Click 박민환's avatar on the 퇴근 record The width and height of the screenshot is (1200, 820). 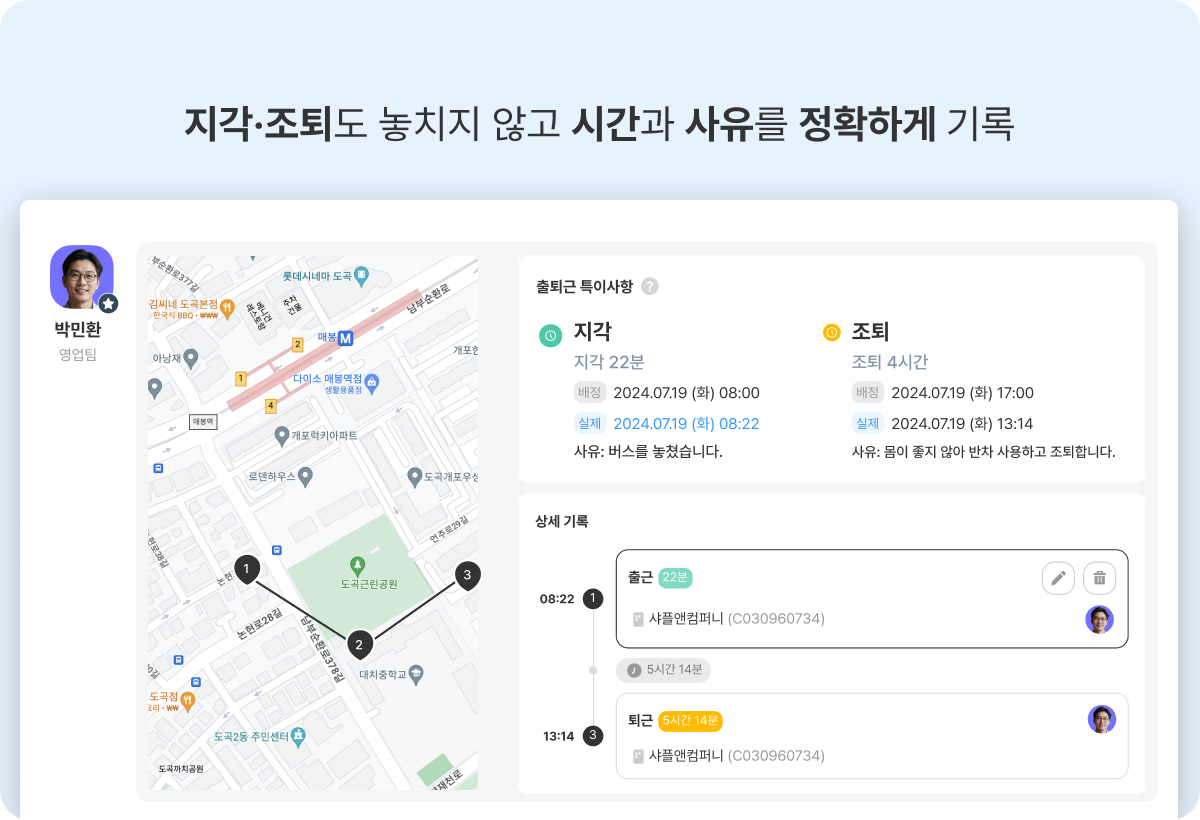(1100, 719)
